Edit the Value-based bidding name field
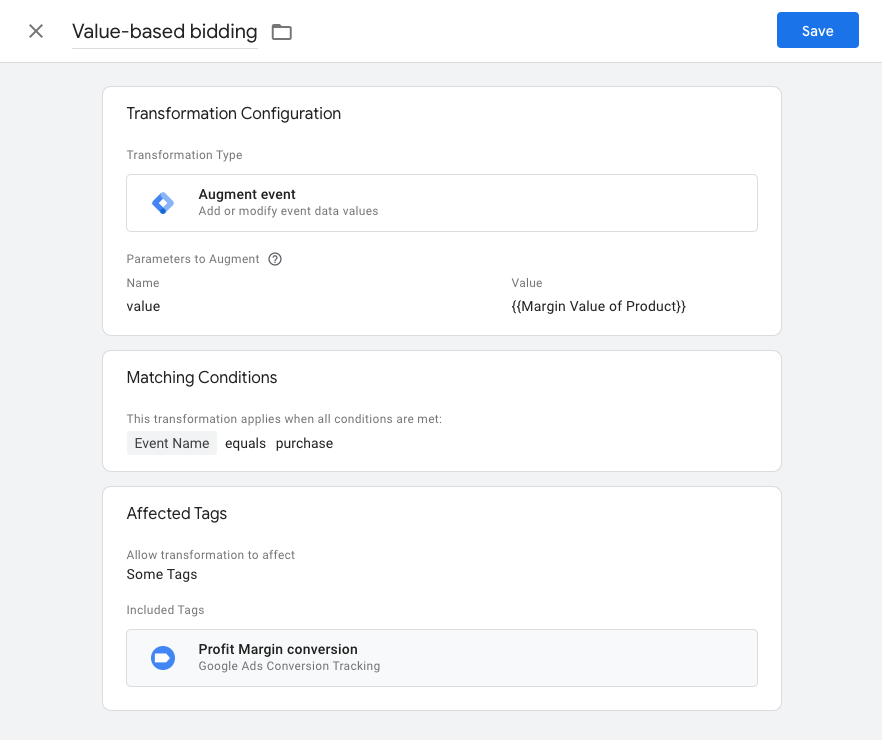 coord(164,31)
